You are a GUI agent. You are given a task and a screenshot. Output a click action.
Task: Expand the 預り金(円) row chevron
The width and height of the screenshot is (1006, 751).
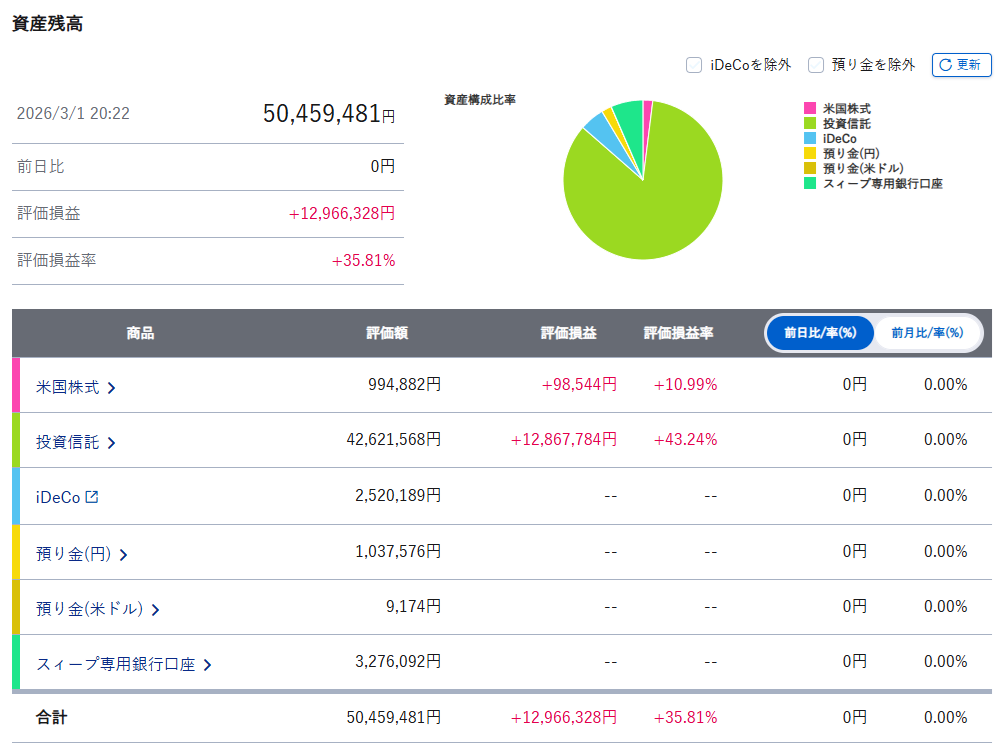click(x=123, y=554)
